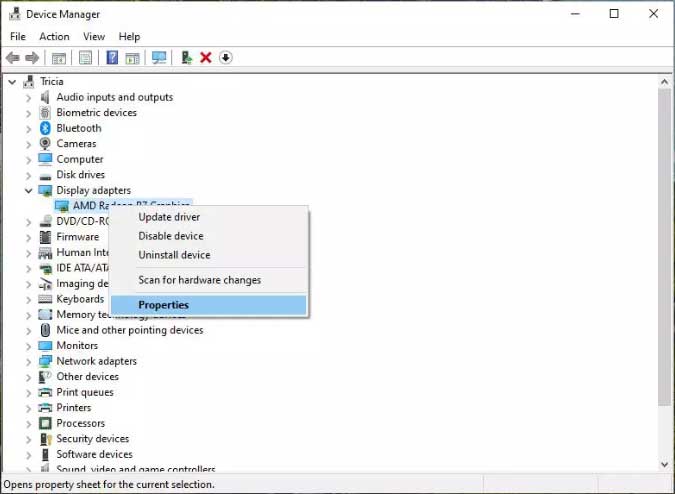Viewport: 675px width, 494px height.
Task: Expand the Print queues category
Action: [28, 392]
